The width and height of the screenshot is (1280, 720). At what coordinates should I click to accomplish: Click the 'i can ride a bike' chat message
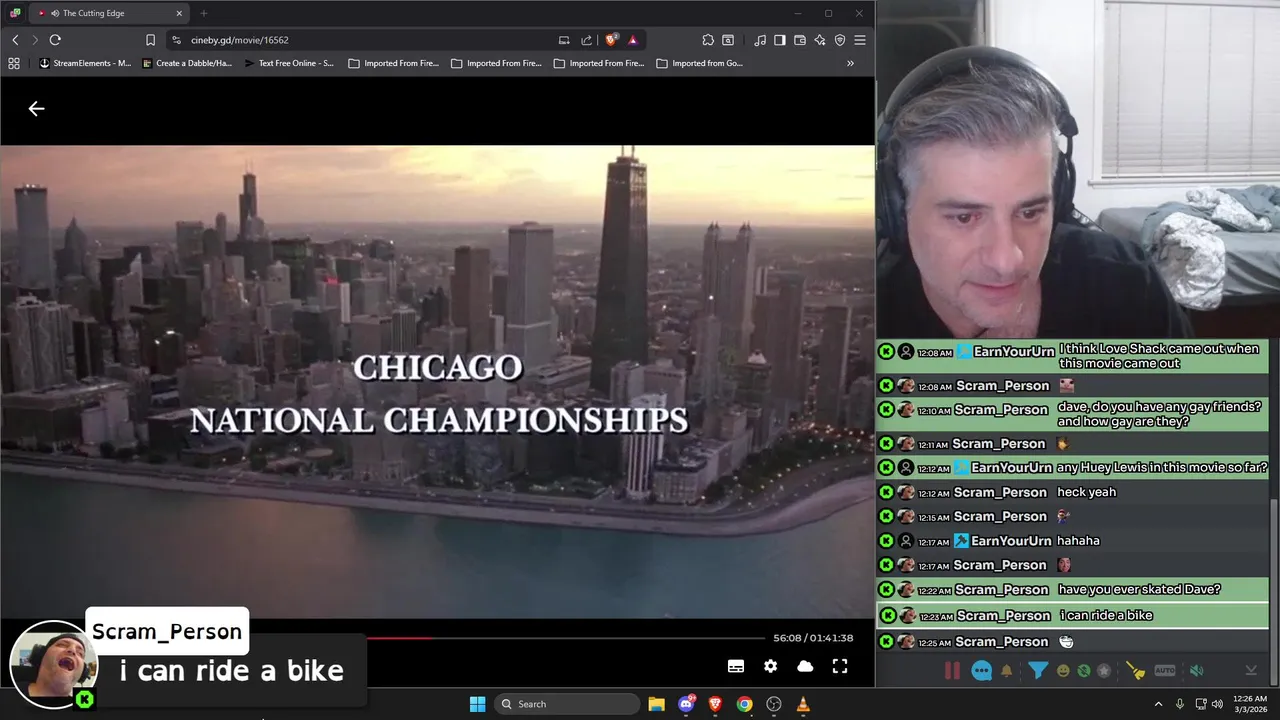pyautogui.click(x=1106, y=615)
